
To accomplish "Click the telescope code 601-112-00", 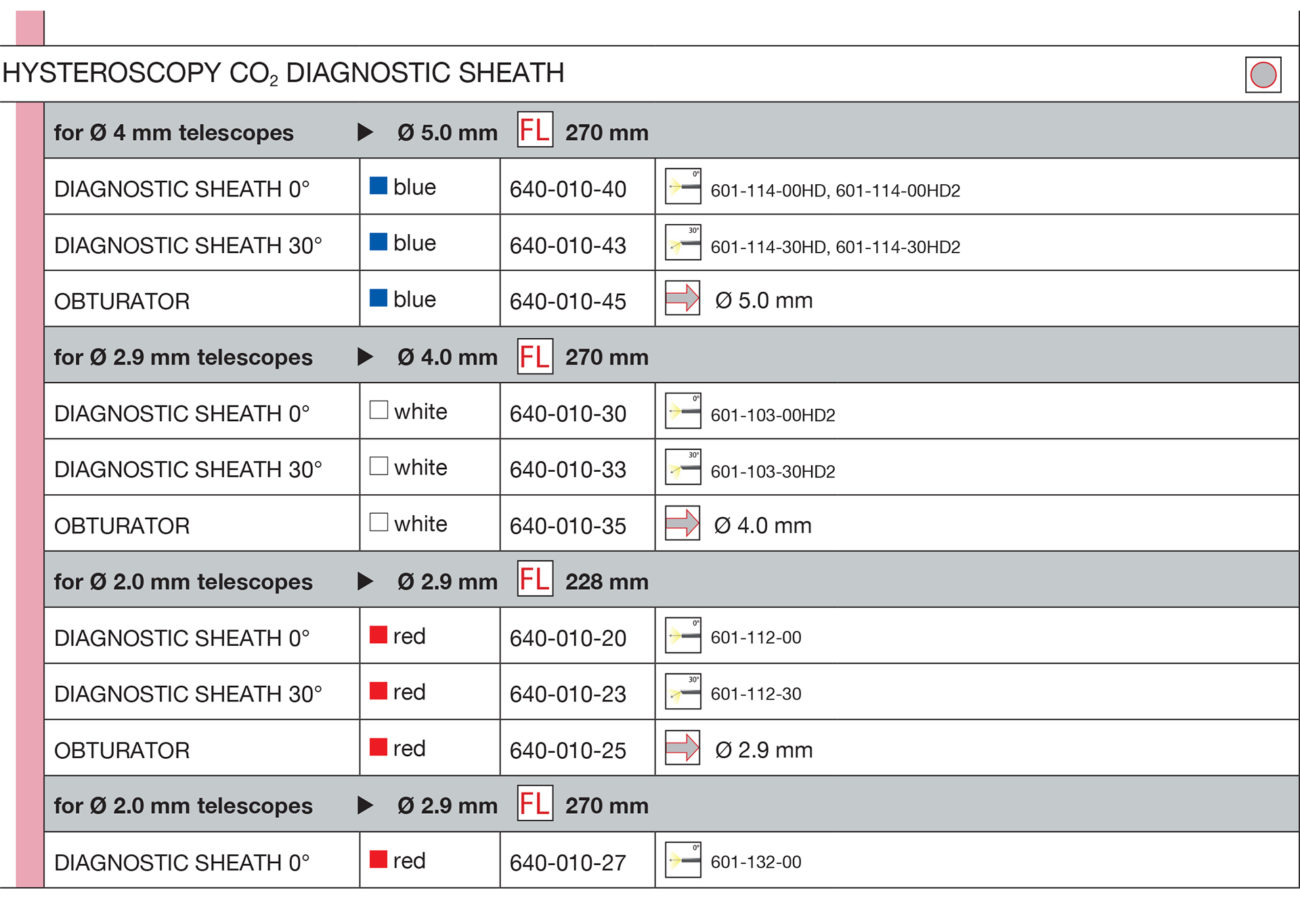I will pyautogui.click(x=755, y=638).
